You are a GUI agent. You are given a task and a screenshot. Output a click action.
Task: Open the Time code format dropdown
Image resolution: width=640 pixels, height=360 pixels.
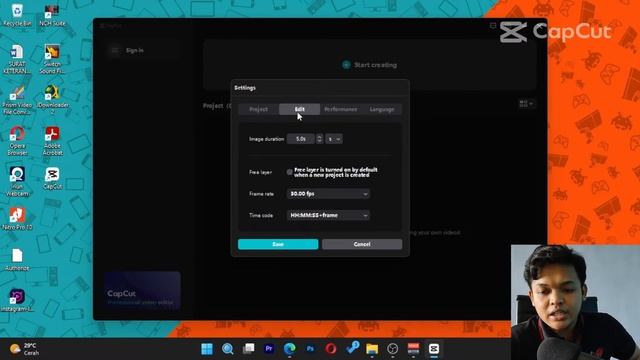tap(328, 215)
